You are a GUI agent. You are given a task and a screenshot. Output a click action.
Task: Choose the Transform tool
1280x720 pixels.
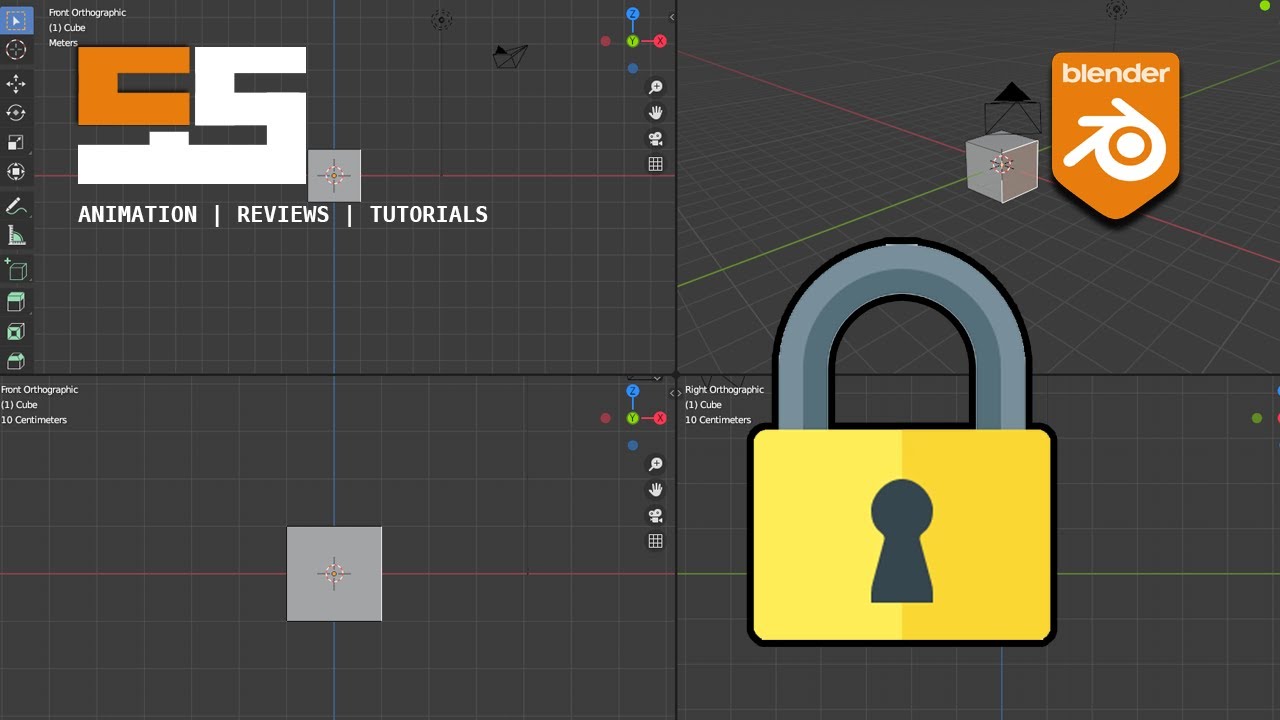click(x=16, y=172)
